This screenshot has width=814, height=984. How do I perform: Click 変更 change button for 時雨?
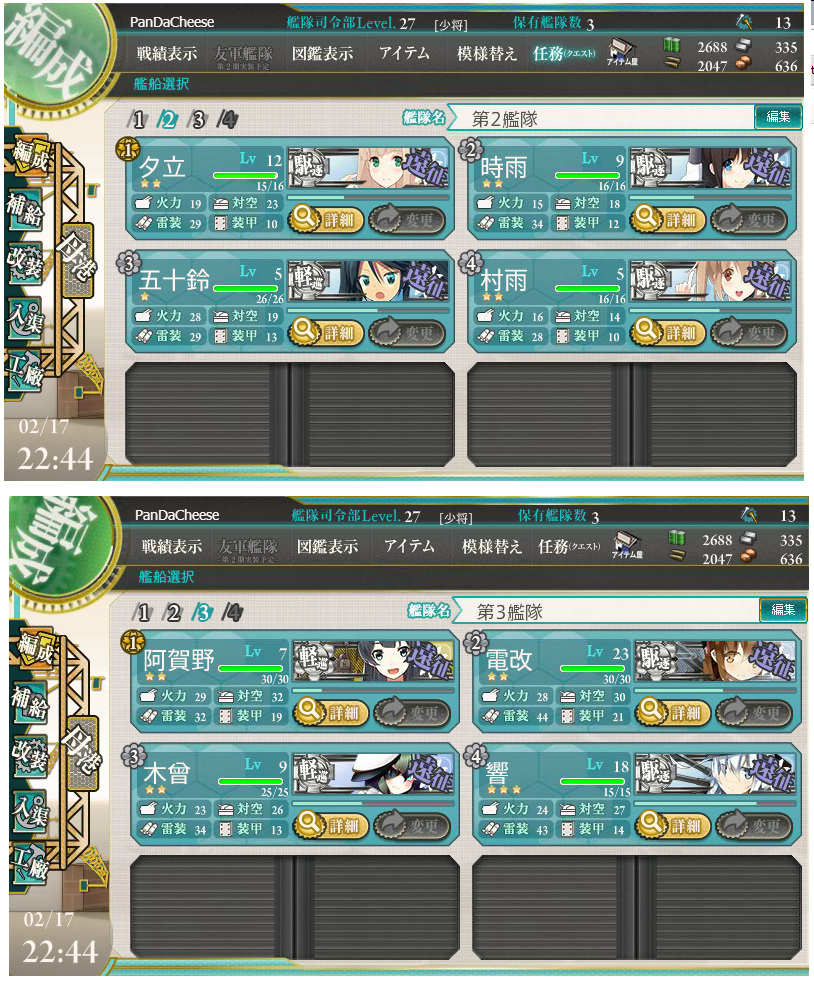(749, 220)
